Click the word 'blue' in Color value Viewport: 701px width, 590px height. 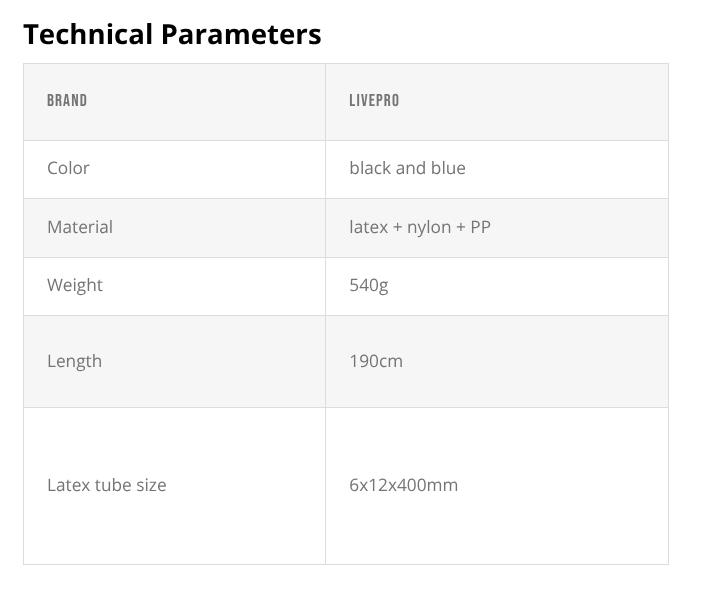448,168
